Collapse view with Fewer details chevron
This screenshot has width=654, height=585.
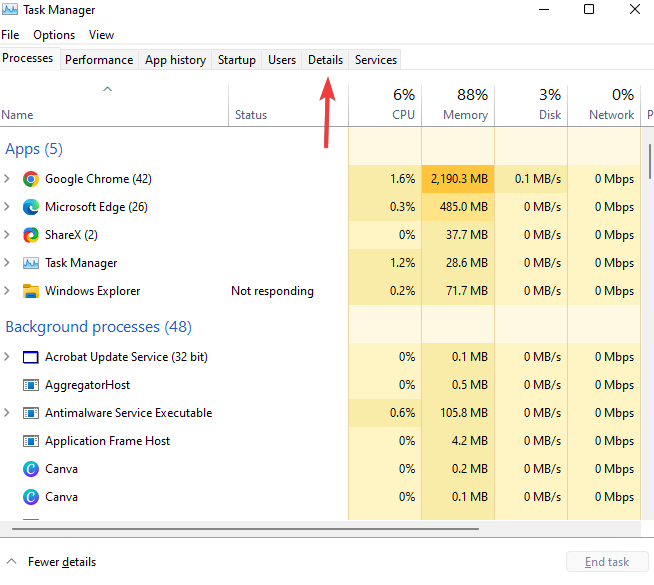coord(12,562)
